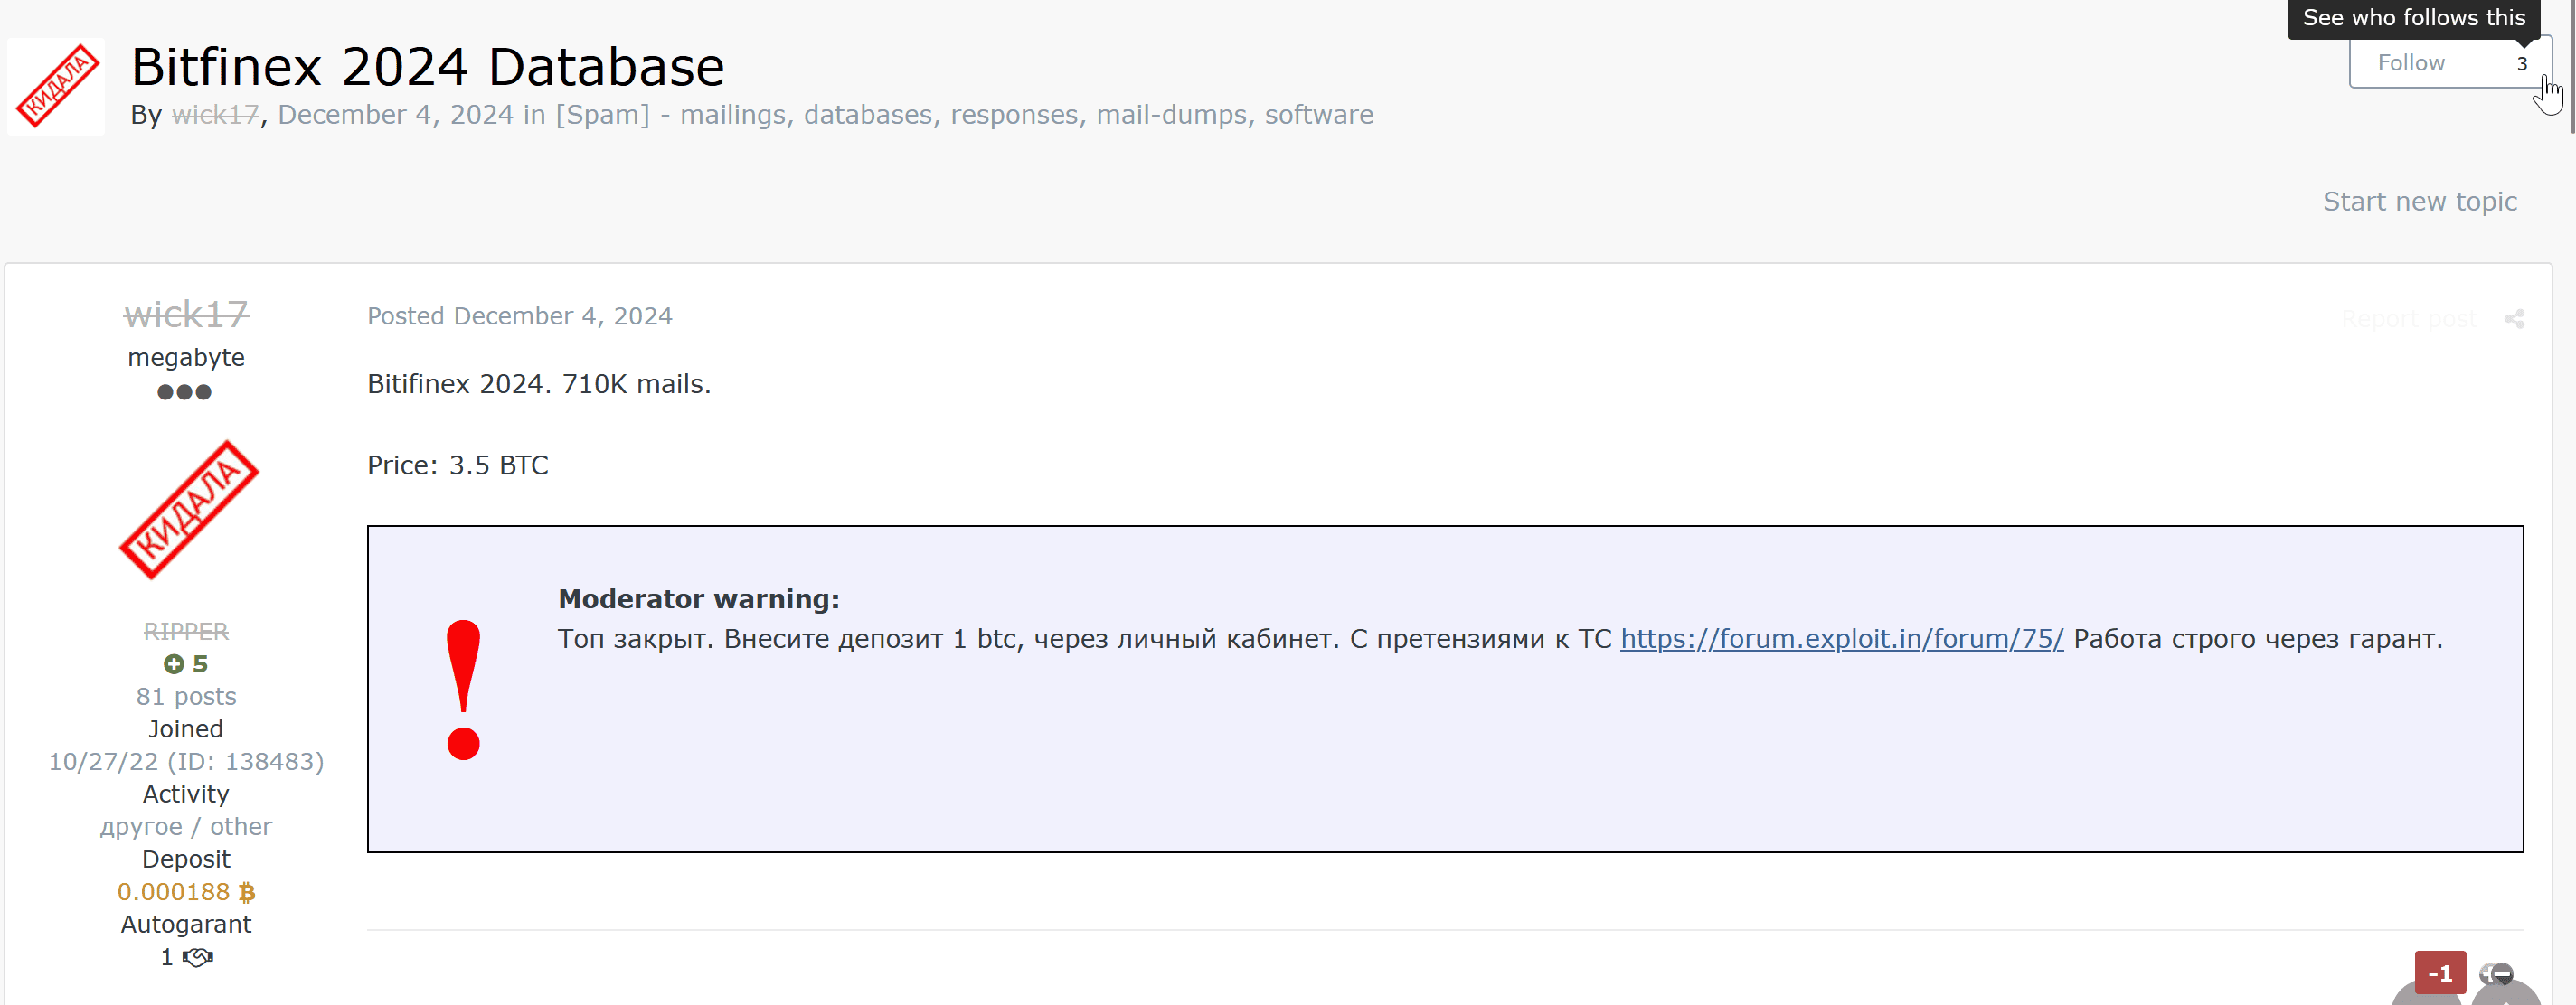
Task: Open wick17 author link in header
Action: 215,115
